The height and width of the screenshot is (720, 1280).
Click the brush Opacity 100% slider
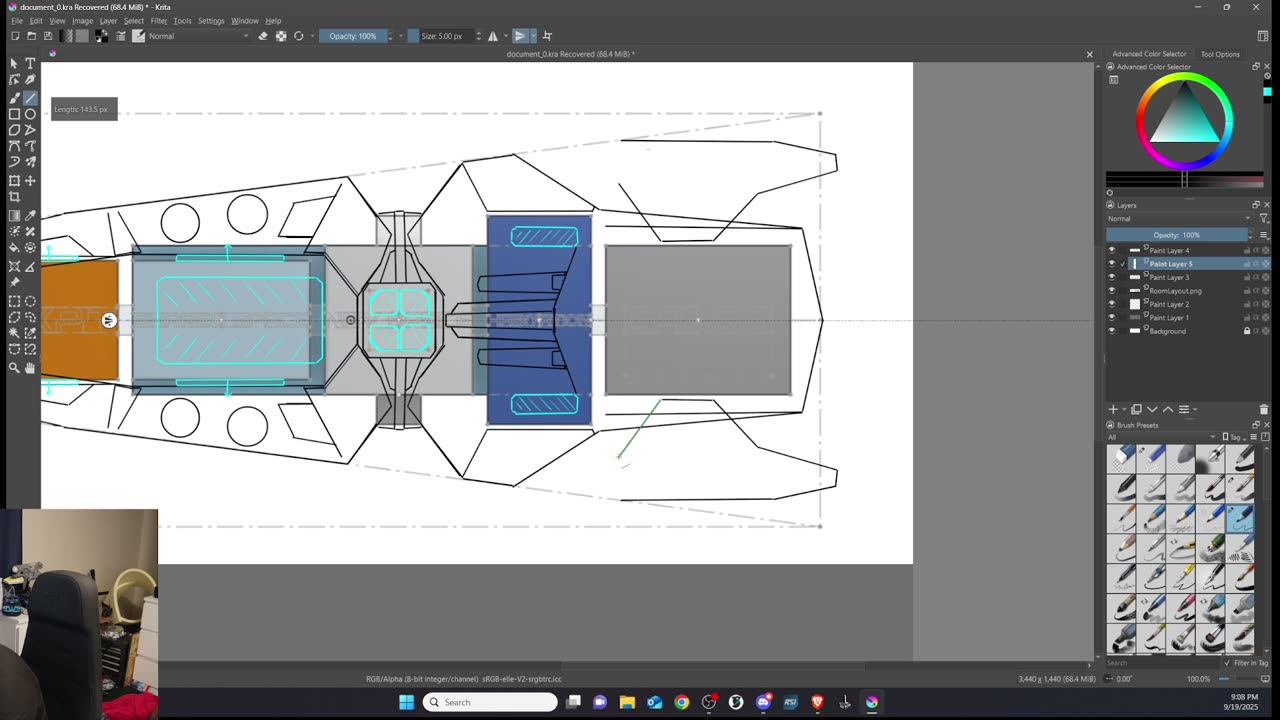coord(353,36)
